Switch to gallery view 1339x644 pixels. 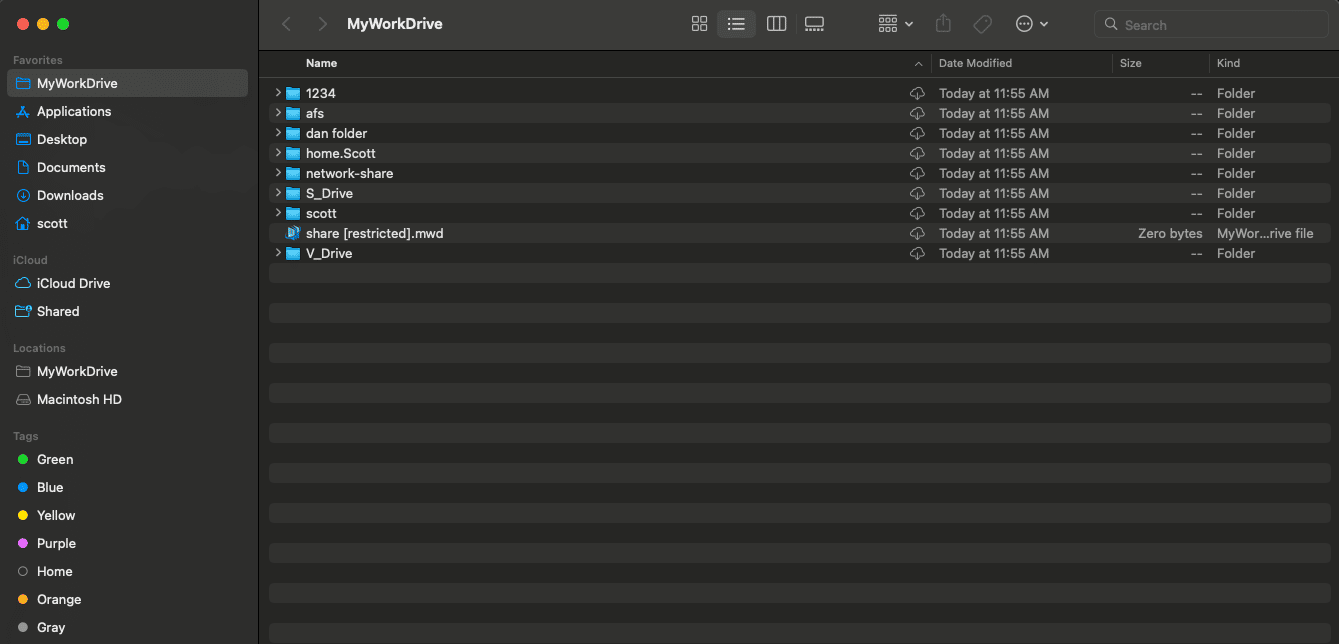(x=814, y=24)
